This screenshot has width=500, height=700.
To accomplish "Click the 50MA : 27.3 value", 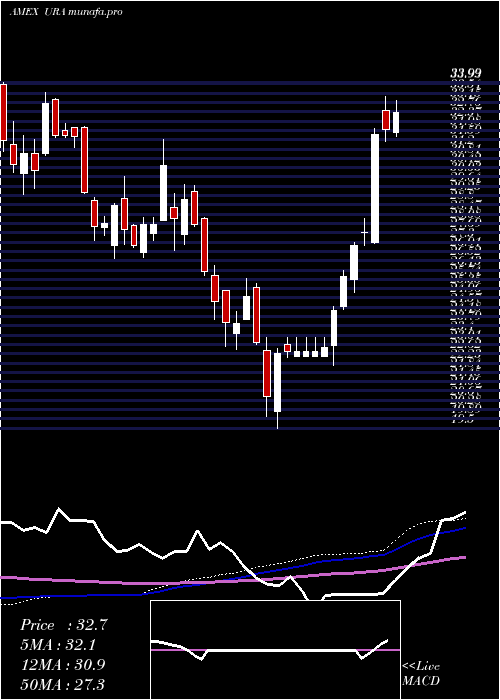I will pos(64,684).
